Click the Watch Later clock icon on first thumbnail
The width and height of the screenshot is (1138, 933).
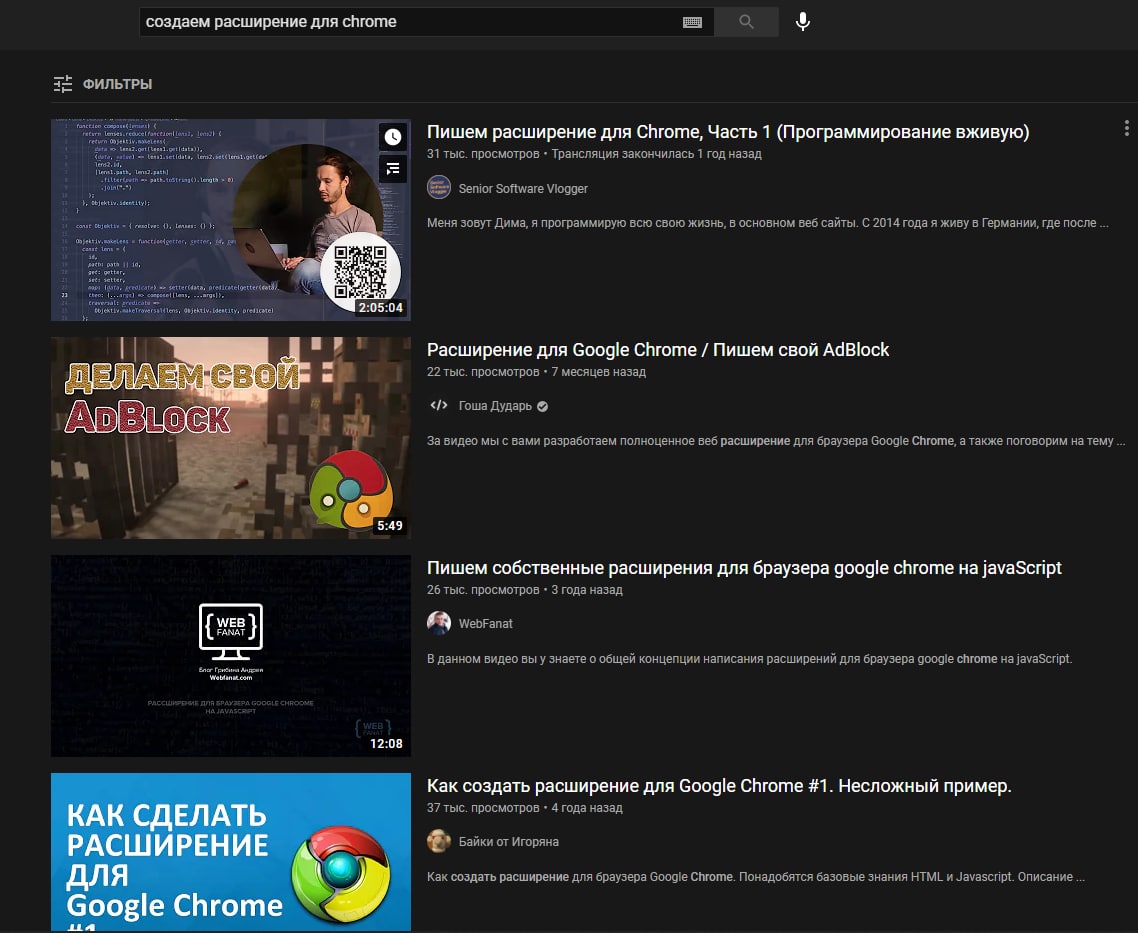click(x=393, y=136)
